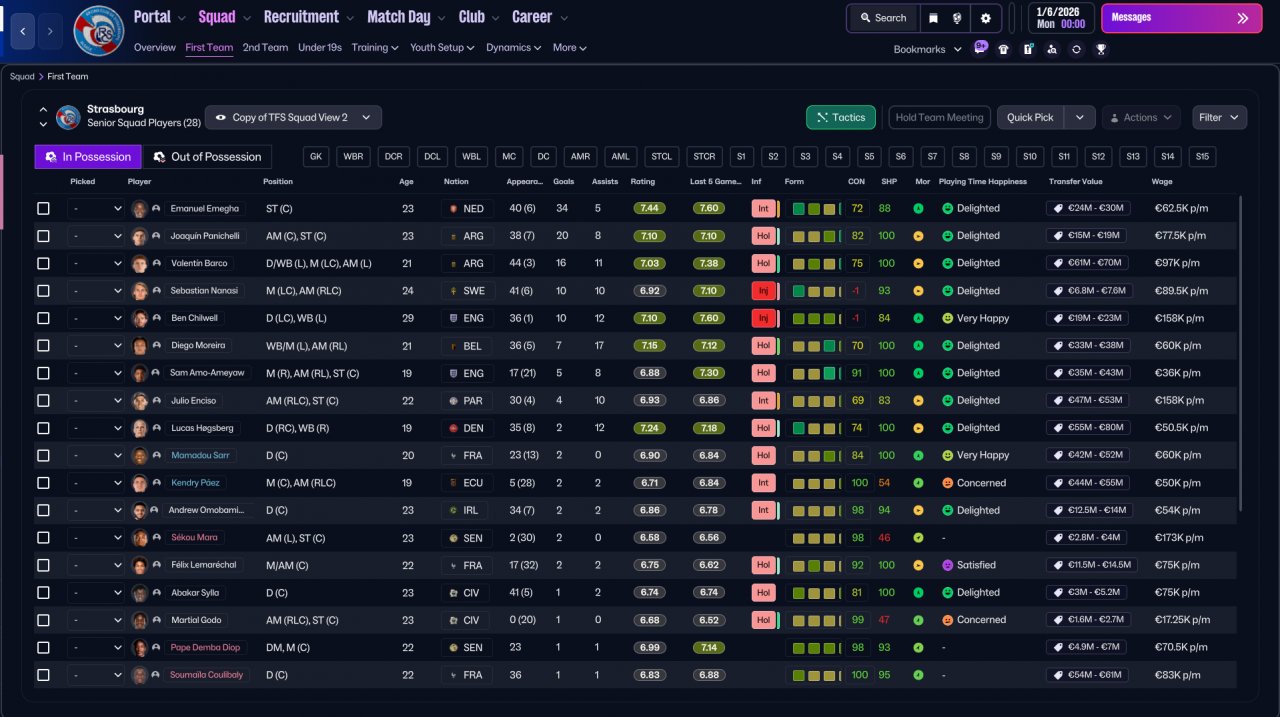Open the settings gear icon
Viewport: 1280px width, 717px height.
pyautogui.click(x=985, y=18)
